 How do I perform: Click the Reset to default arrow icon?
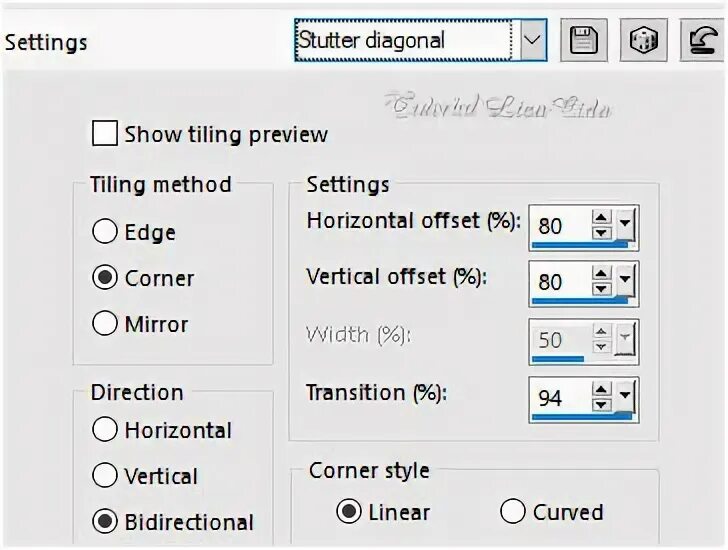point(702,40)
